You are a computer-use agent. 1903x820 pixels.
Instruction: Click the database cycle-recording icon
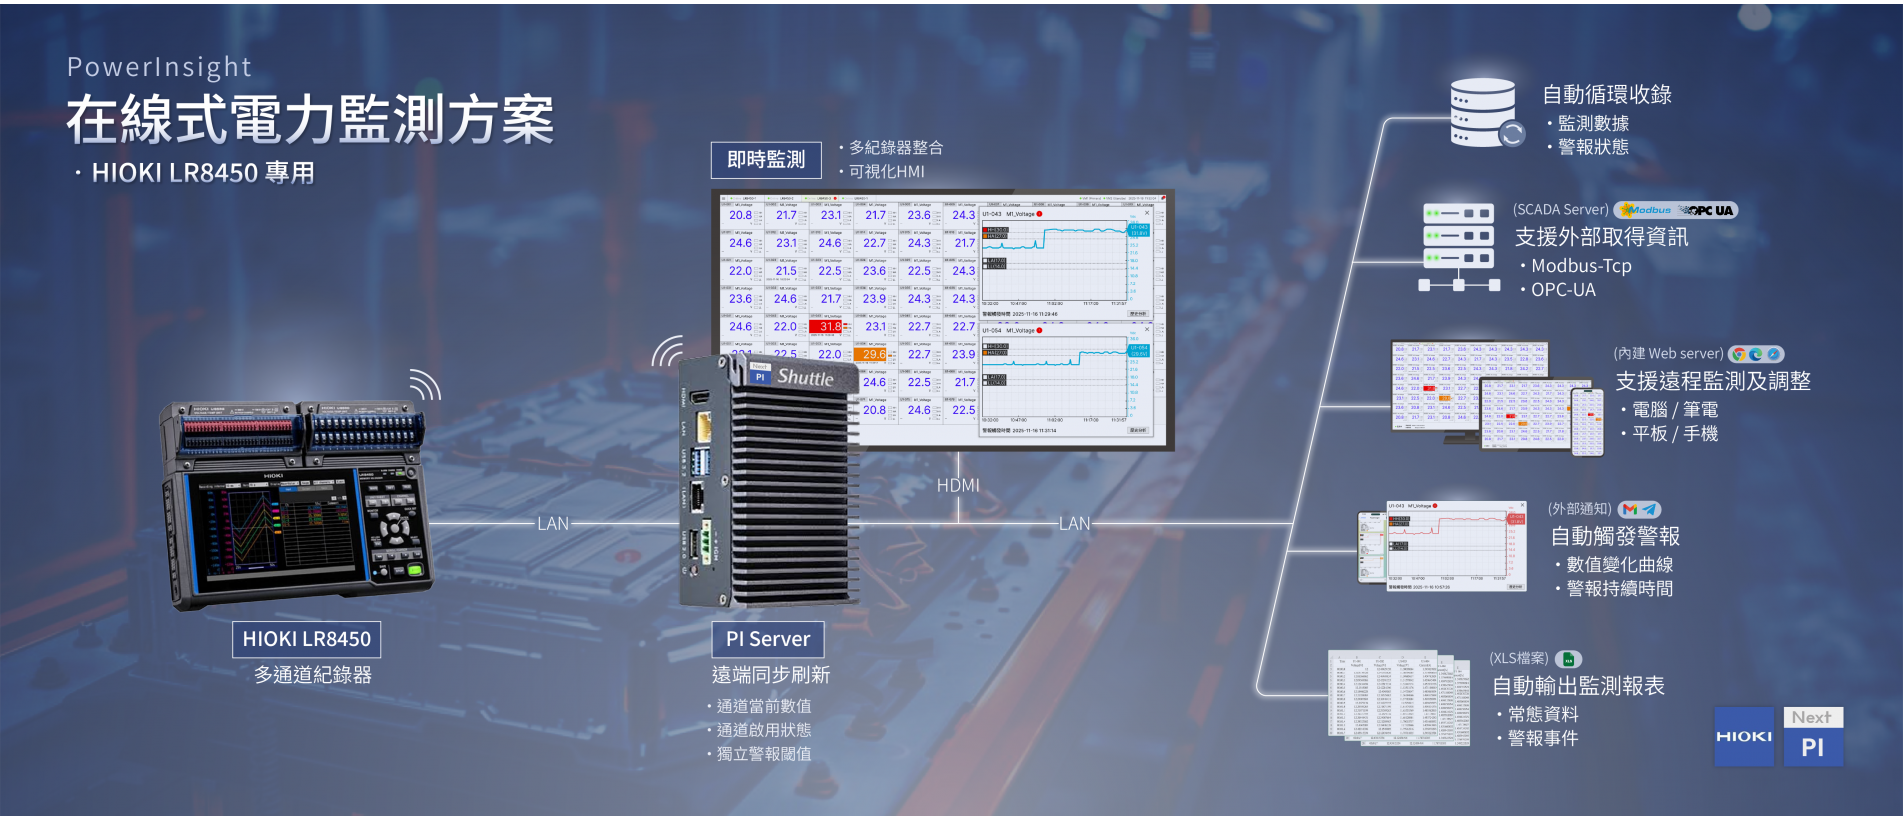coord(1484,112)
